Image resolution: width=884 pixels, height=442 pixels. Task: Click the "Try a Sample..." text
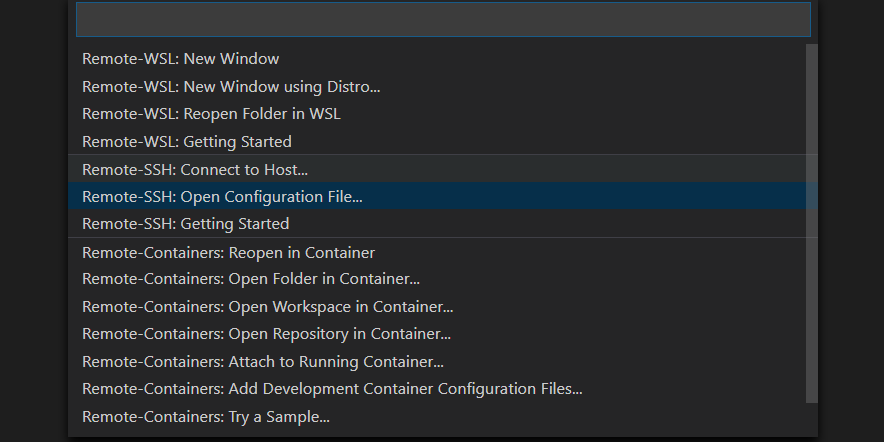[279, 417]
